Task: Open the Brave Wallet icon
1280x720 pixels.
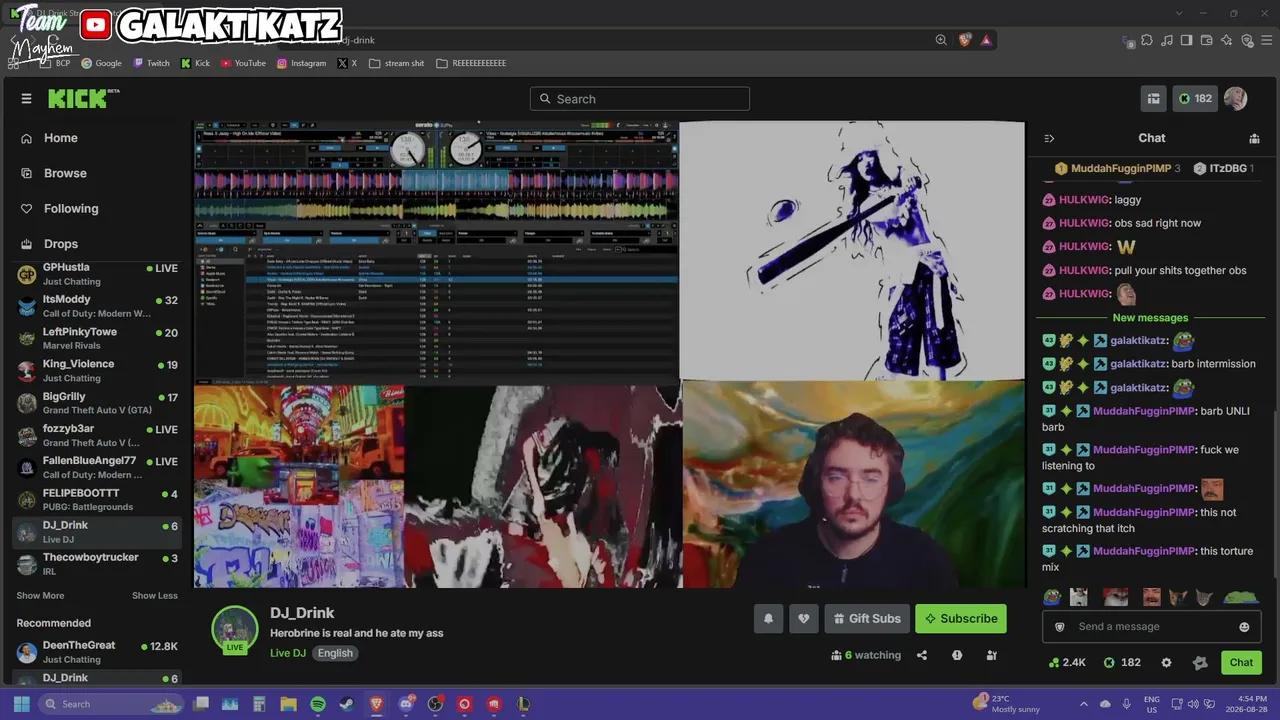Action: 1207,40
